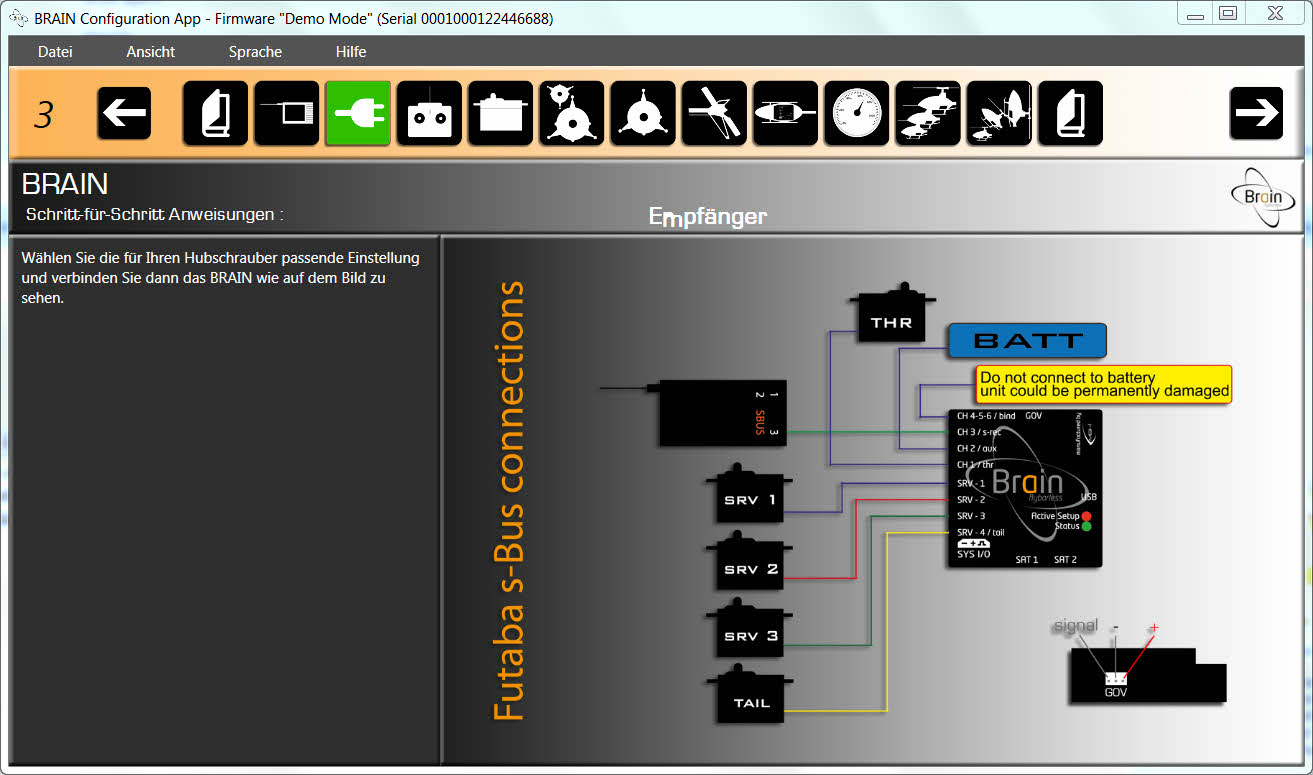Open the Ansicht menu

point(151,51)
